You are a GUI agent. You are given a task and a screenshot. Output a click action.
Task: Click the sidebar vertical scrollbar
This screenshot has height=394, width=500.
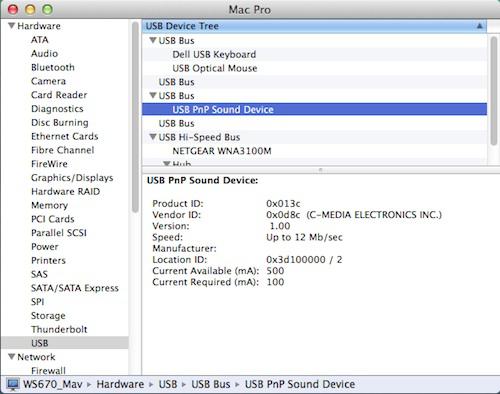(x=135, y=117)
